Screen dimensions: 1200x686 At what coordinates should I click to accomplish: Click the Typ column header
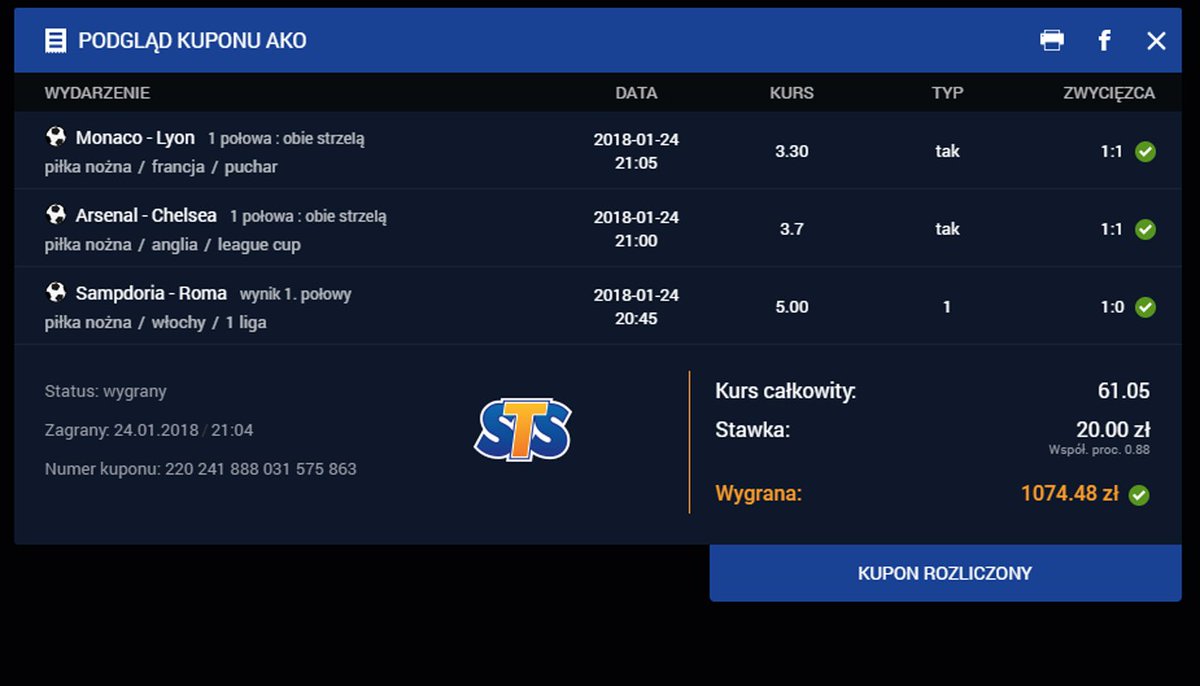point(947,93)
